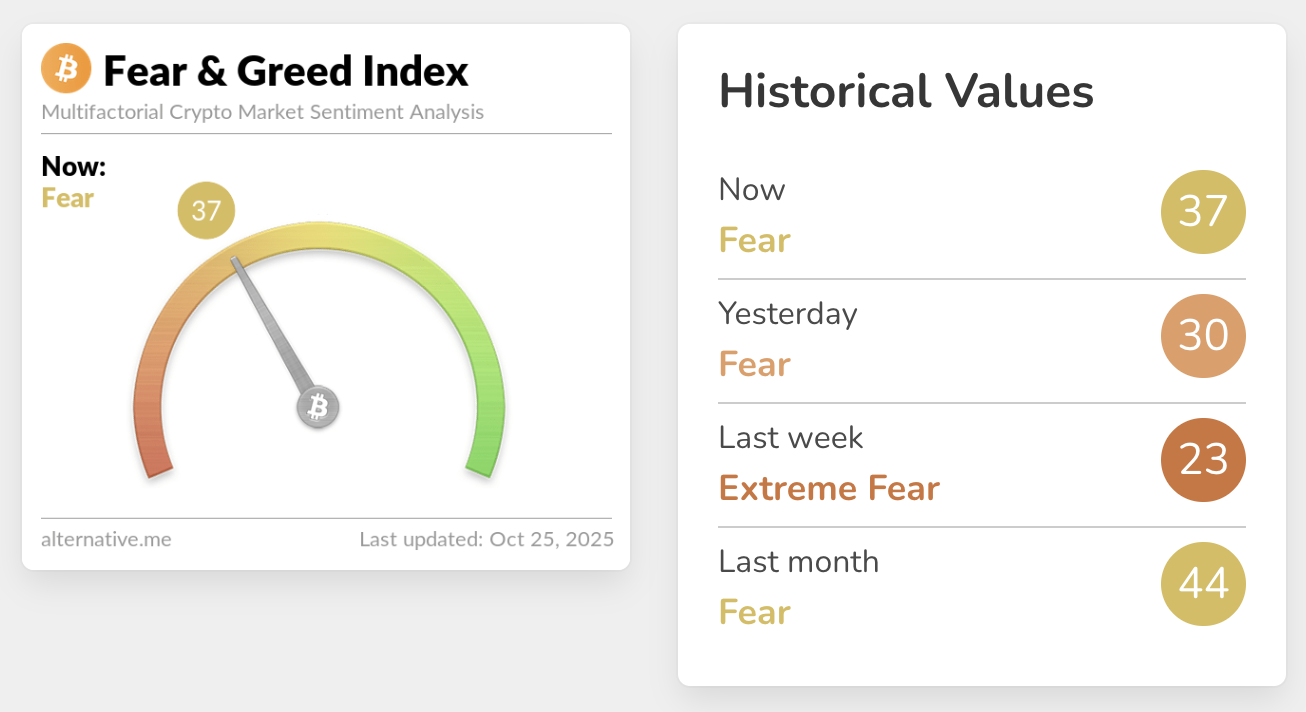Click the Last updated date text
This screenshot has height=712, width=1306.
point(487,539)
